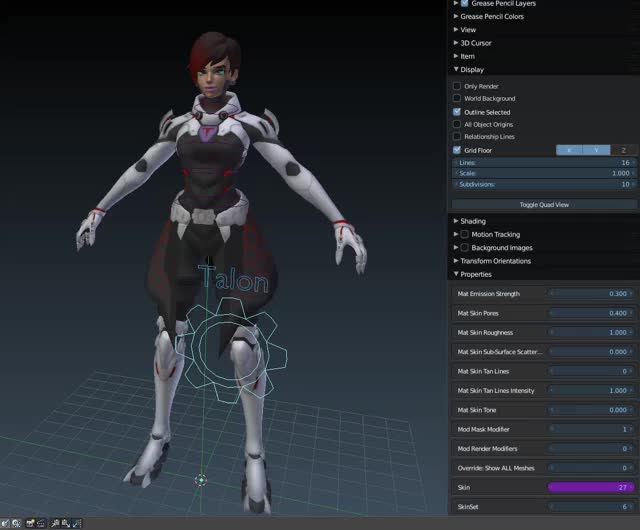Expand the View panel
The width and height of the screenshot is (640, 530).
pyautogui.click(x=456, y=29)
